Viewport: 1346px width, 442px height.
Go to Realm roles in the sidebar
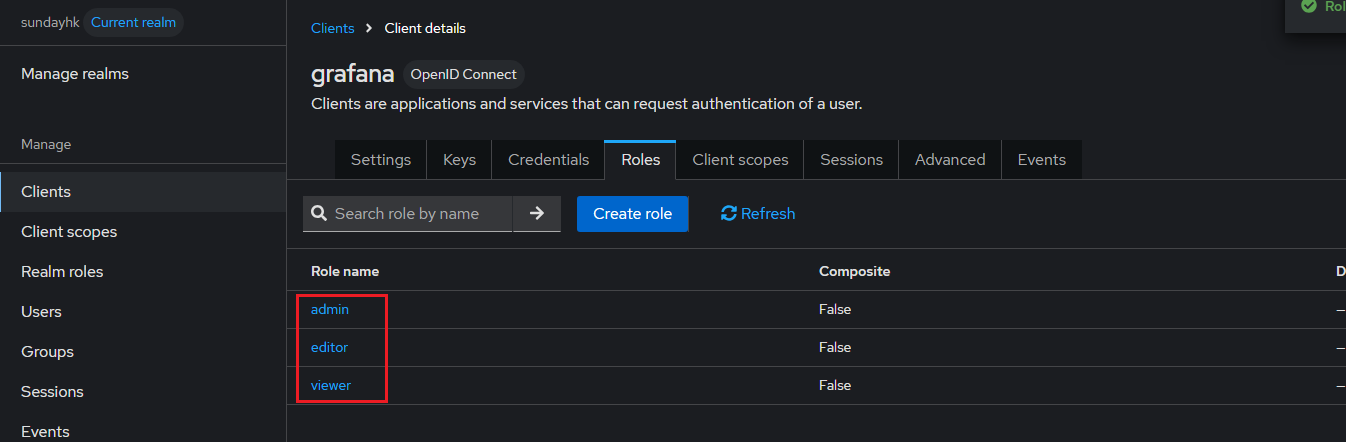(143, 271)
